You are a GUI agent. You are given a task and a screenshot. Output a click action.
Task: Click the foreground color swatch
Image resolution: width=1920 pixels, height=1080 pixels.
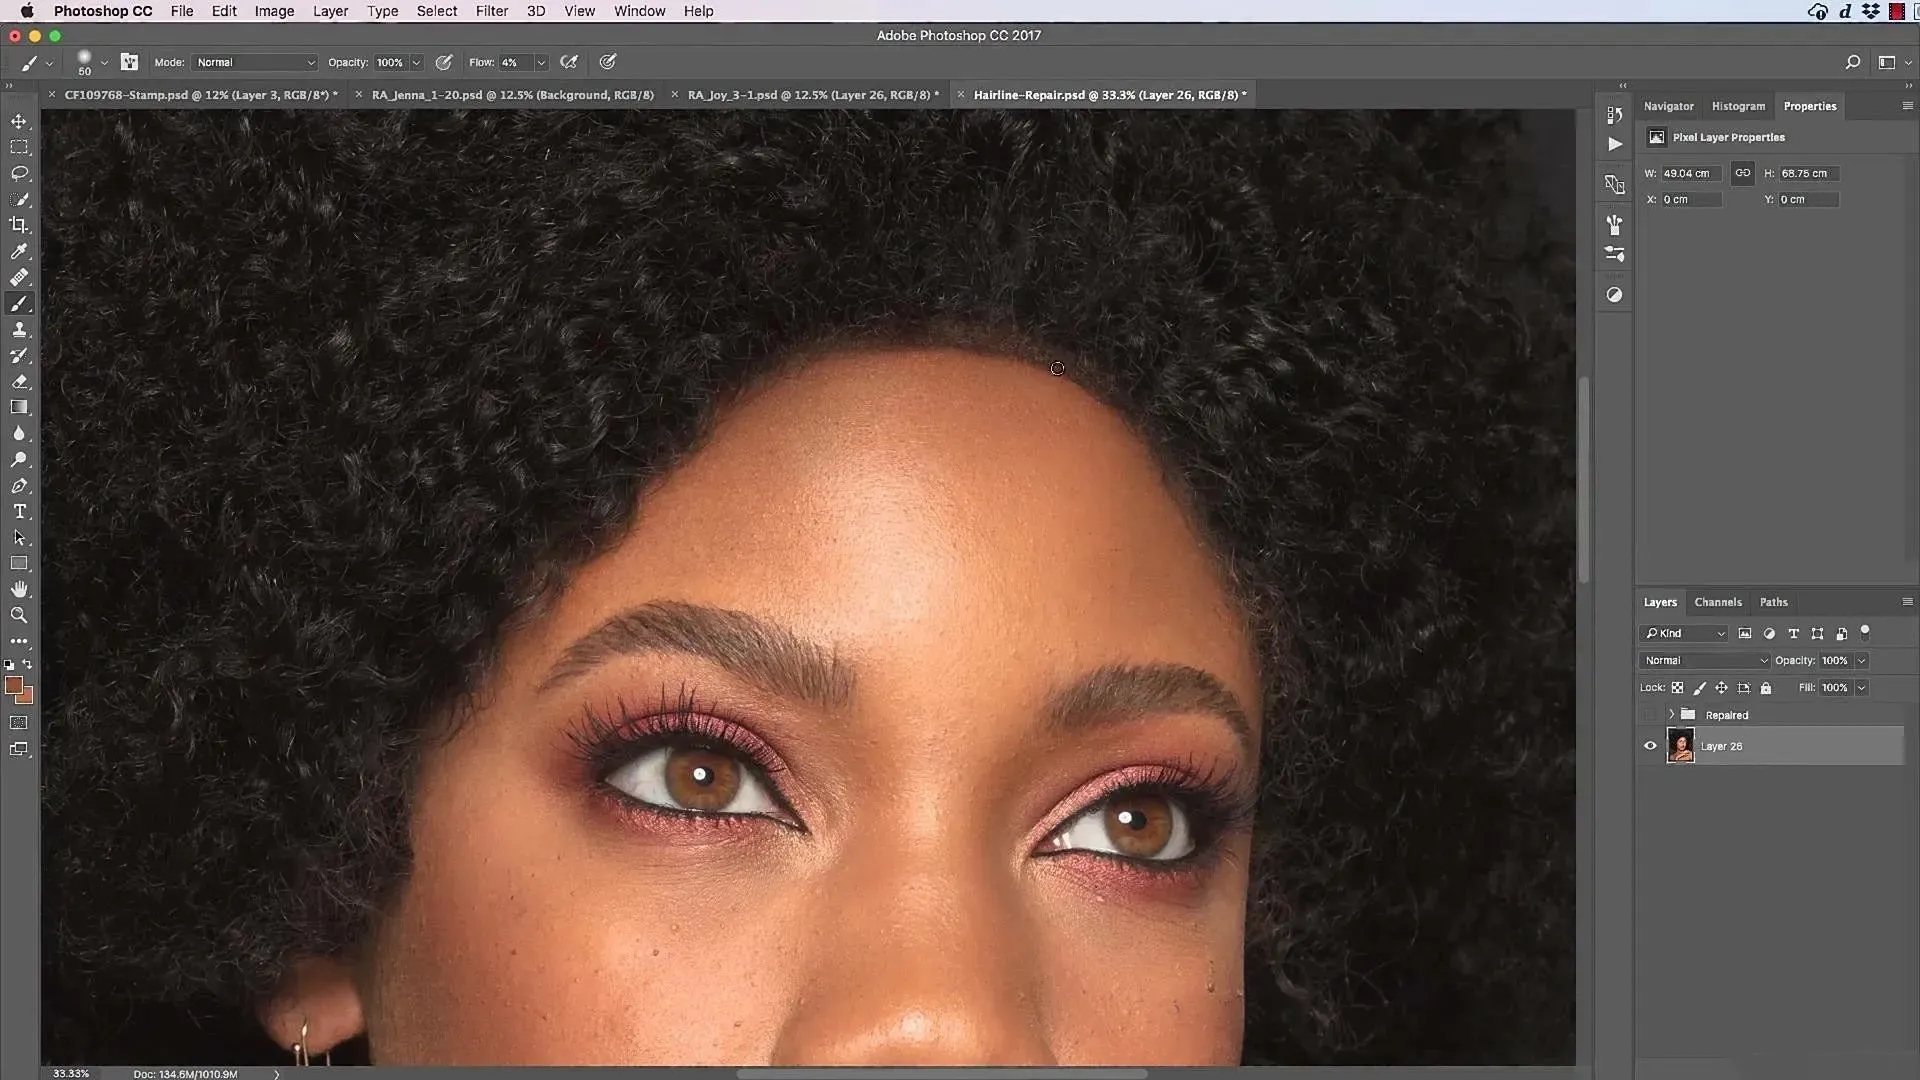(13, 685)
